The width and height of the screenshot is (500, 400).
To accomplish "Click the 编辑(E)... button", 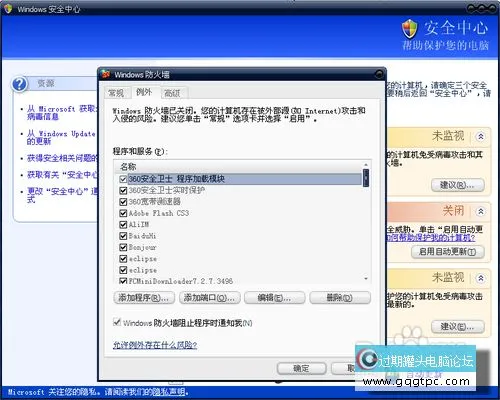I will [274, 298].
